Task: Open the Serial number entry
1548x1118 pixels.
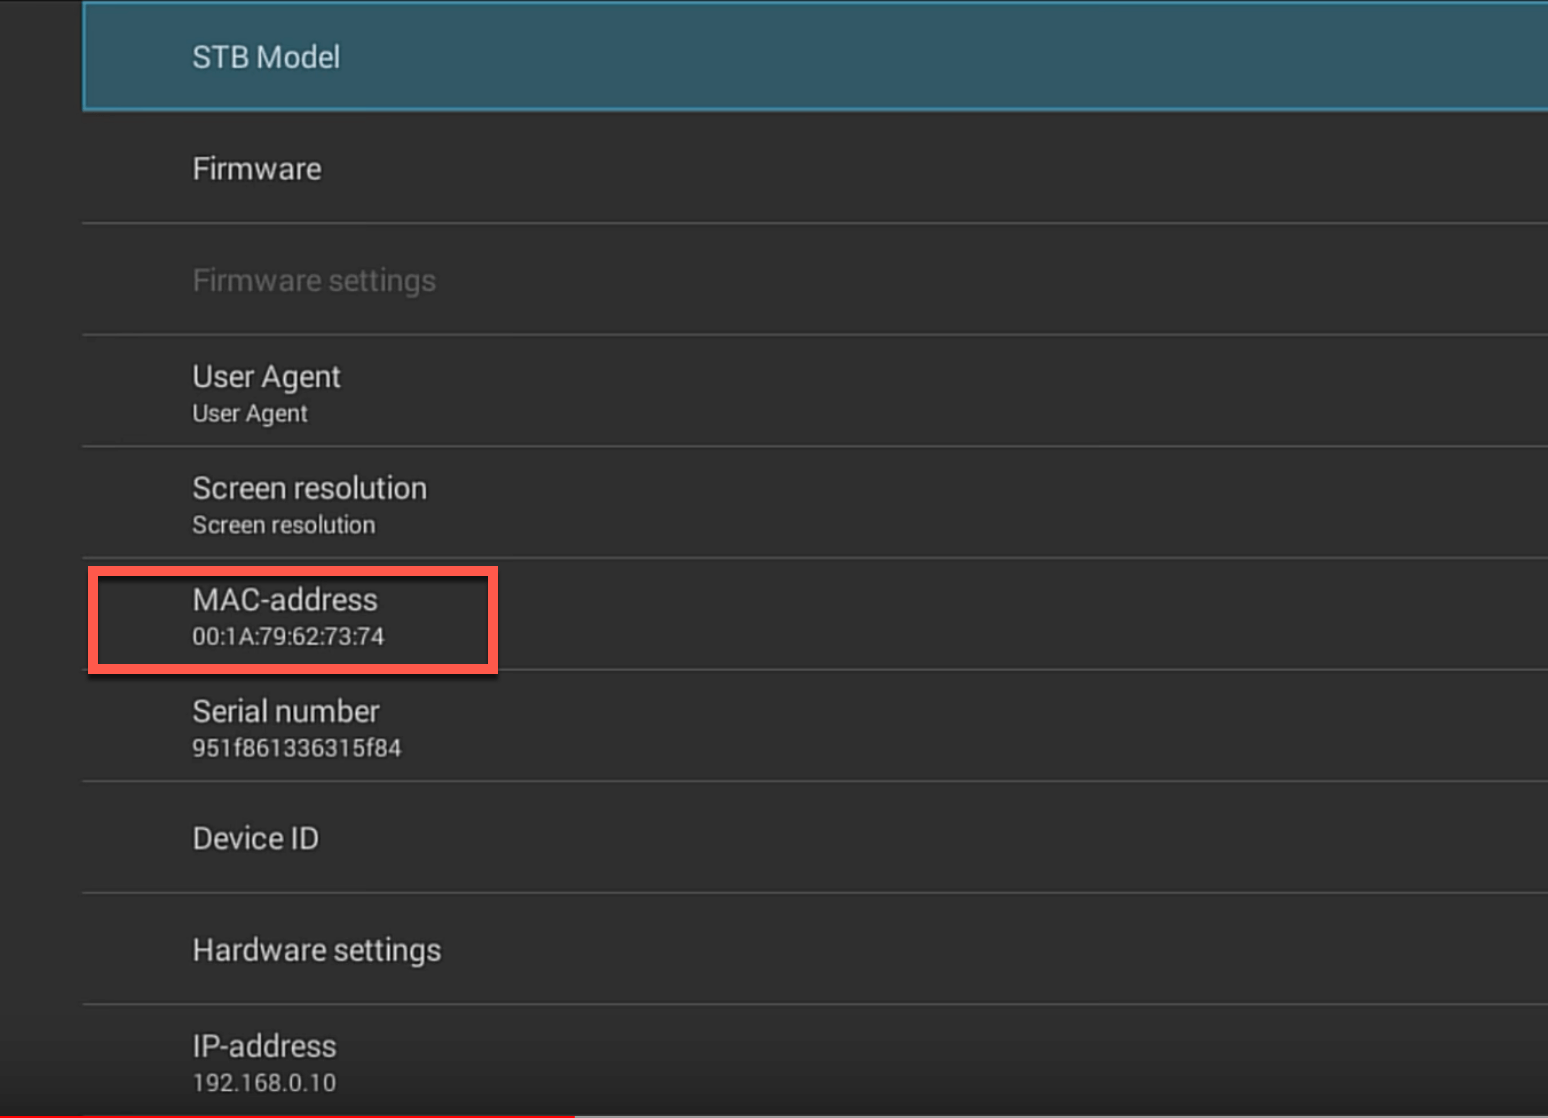Action: [815, 727]
